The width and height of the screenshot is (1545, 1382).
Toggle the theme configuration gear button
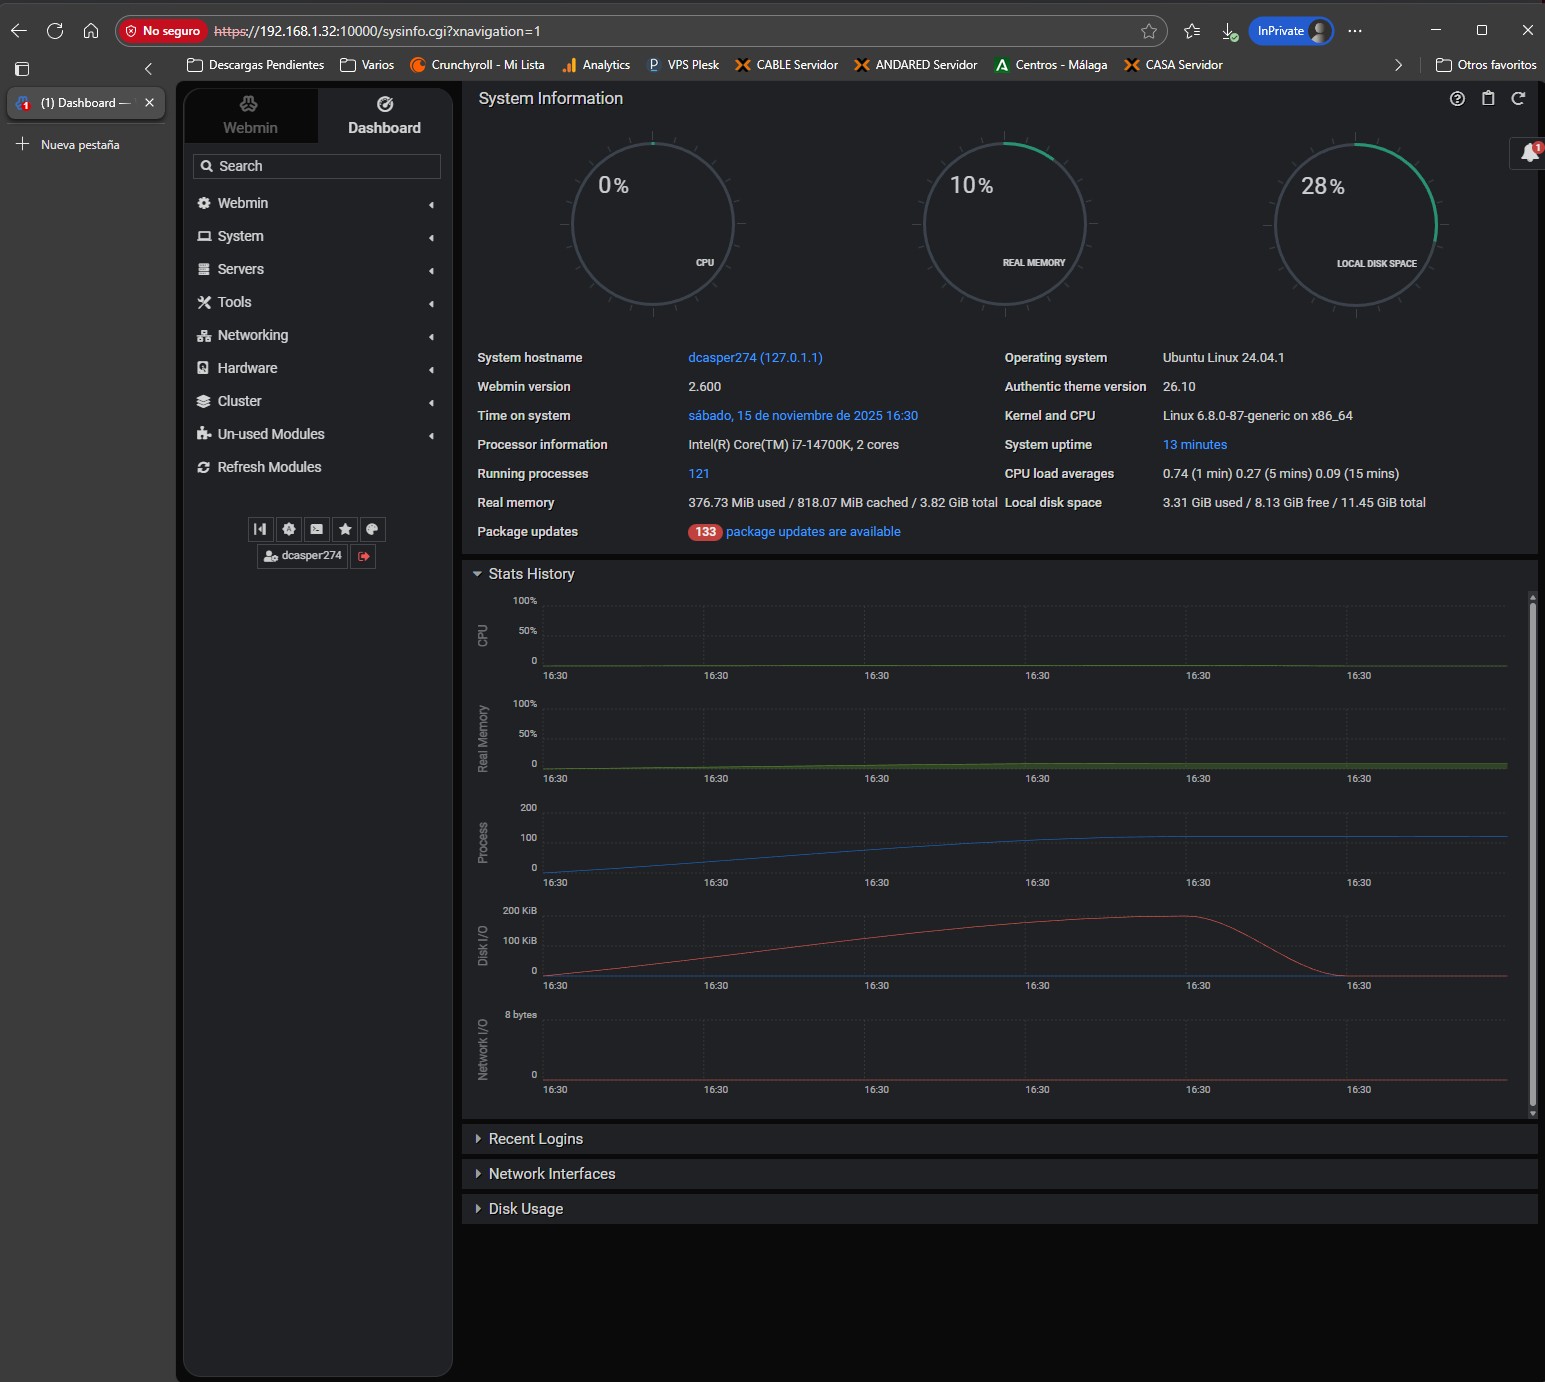(289, 529)
